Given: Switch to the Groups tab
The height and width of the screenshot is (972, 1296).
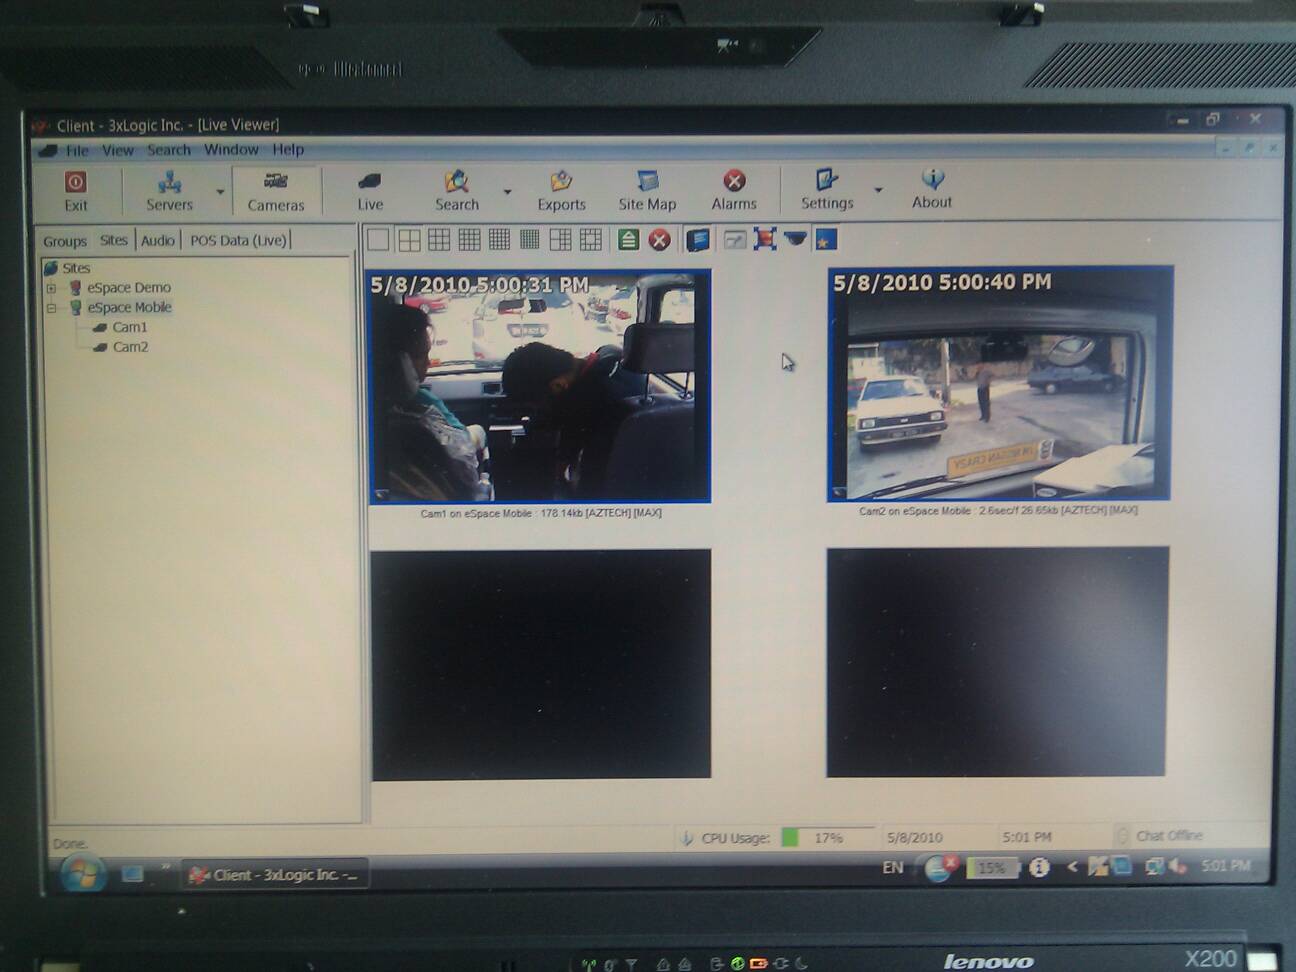Looking at the screenshot, I should (x=65, y=241).
